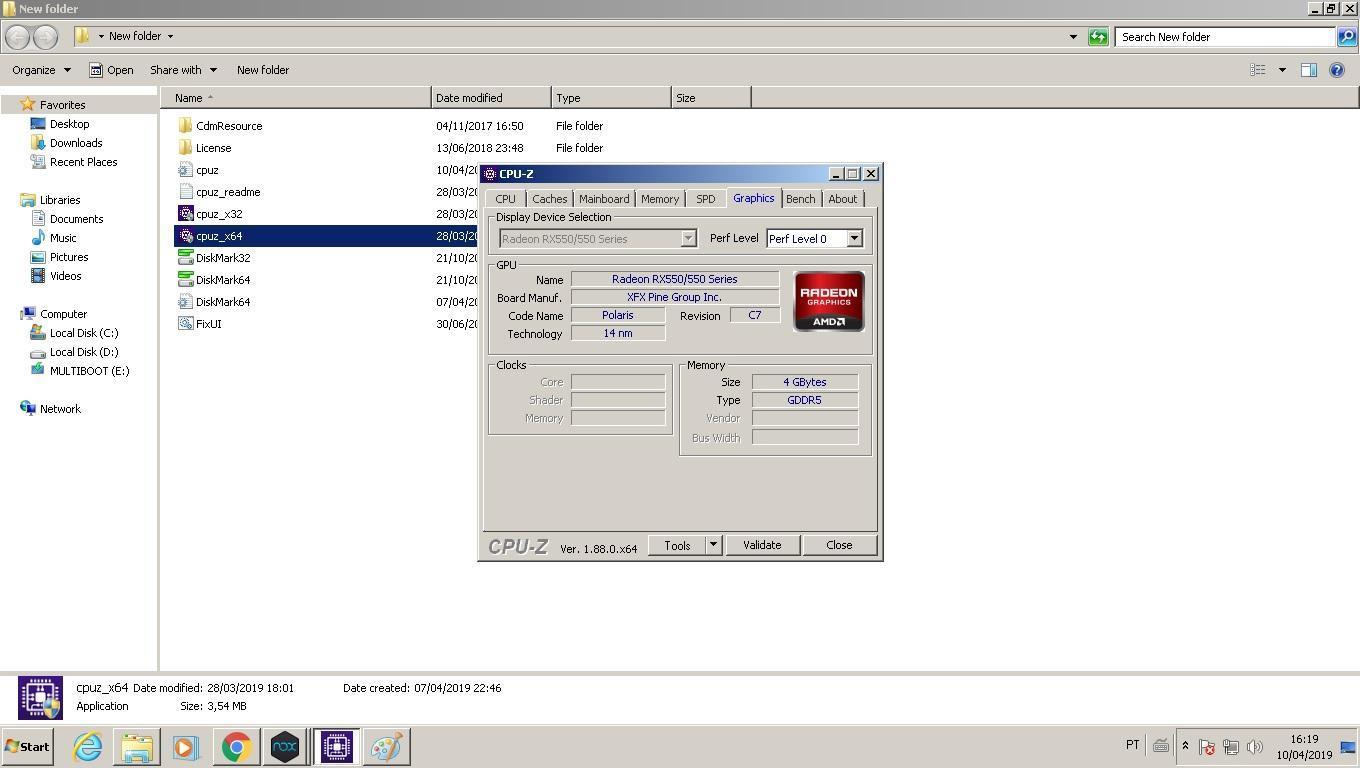The height and width of the screenshot is (768, 1360).
Task: Open the address bar history dropdown
Action: tap(1073, 37)
